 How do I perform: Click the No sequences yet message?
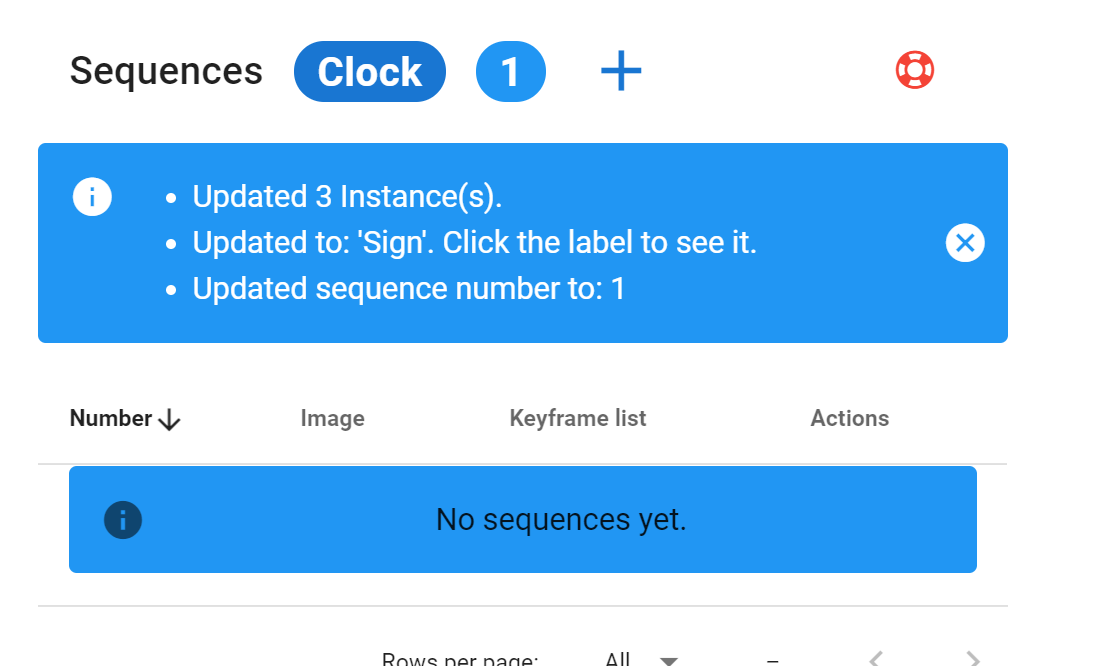pyautogui.click(x=561, y=520)
